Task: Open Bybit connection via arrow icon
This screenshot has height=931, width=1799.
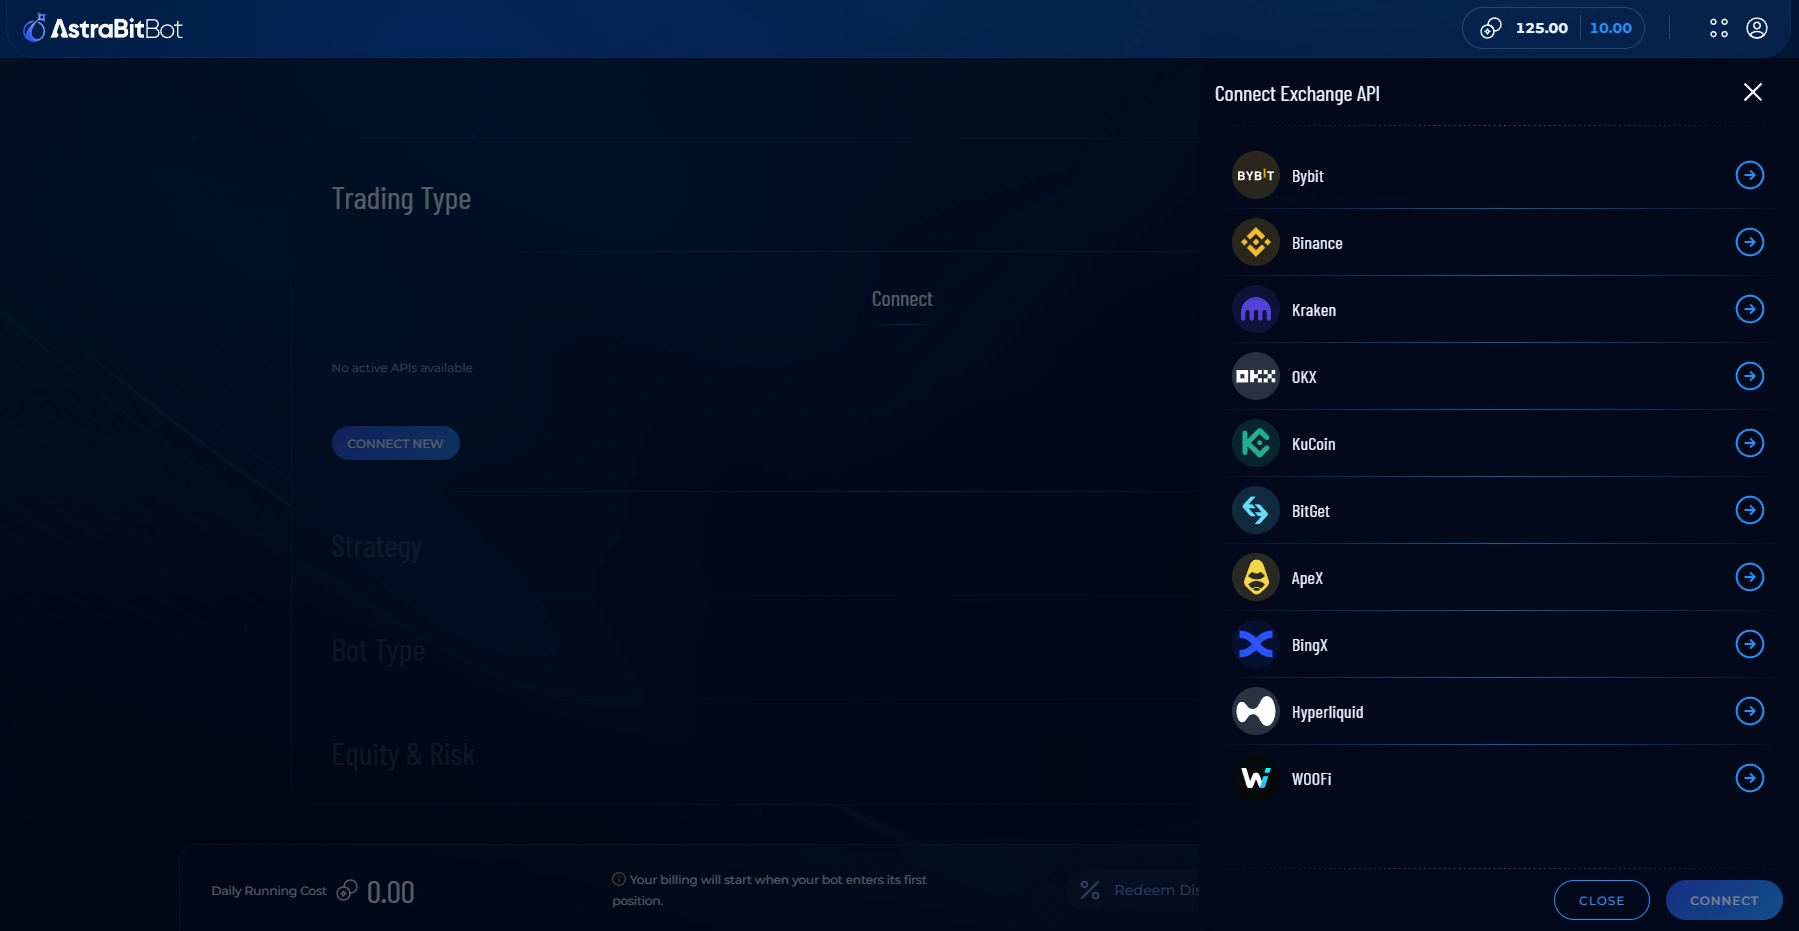Action: pyautogui.click(x=1750, y=175)
